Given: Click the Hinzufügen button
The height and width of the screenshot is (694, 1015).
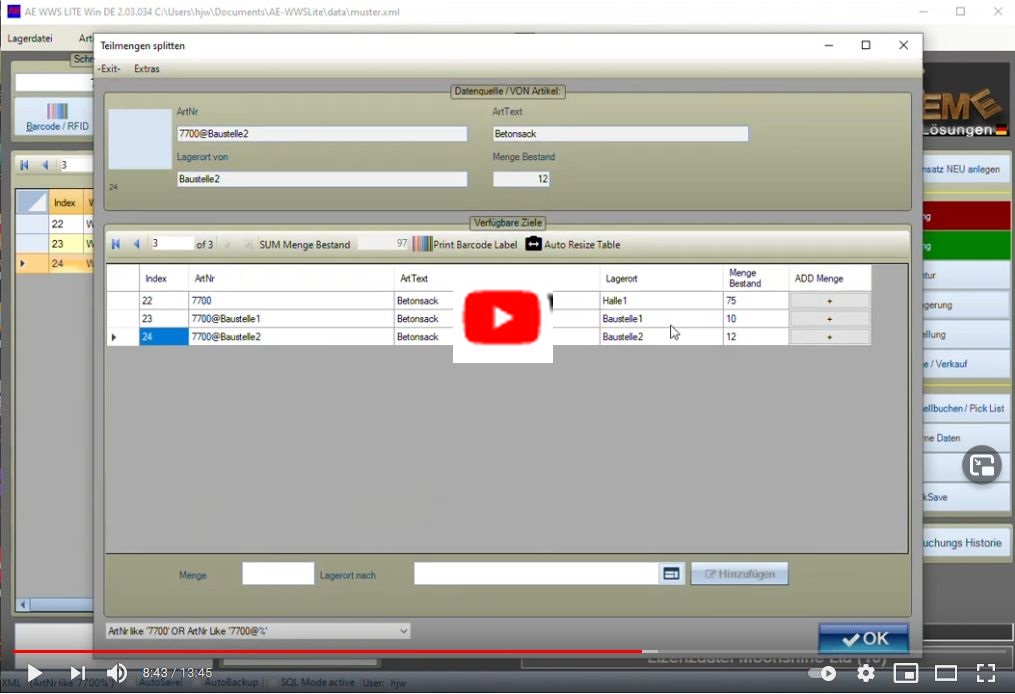Looking at the screenshot, I should 739,574.
